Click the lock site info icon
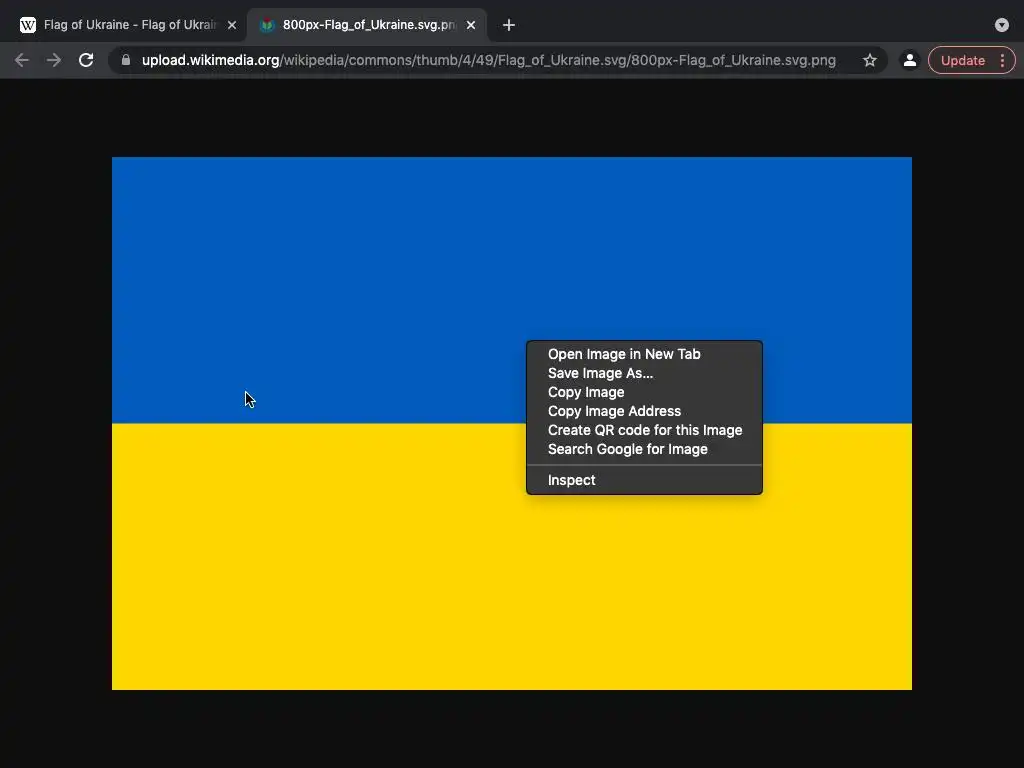 126,60
